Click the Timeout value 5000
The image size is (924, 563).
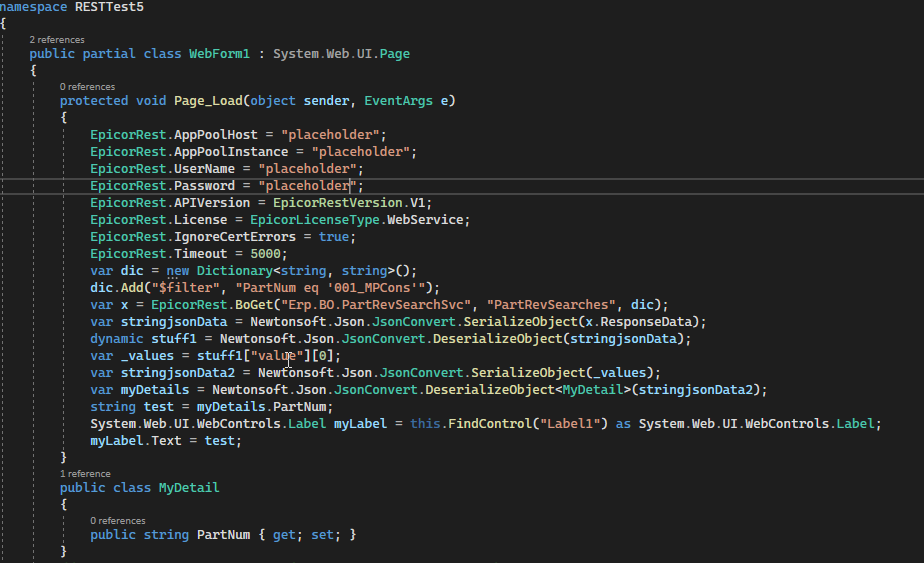pos(265,254)
